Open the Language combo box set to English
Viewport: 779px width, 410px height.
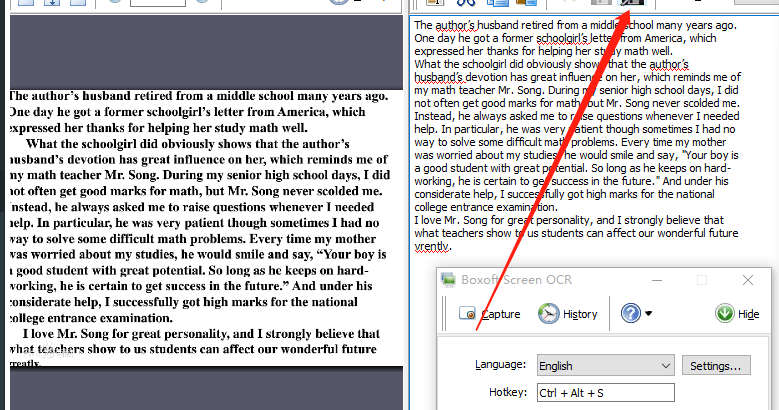(605, 366)
